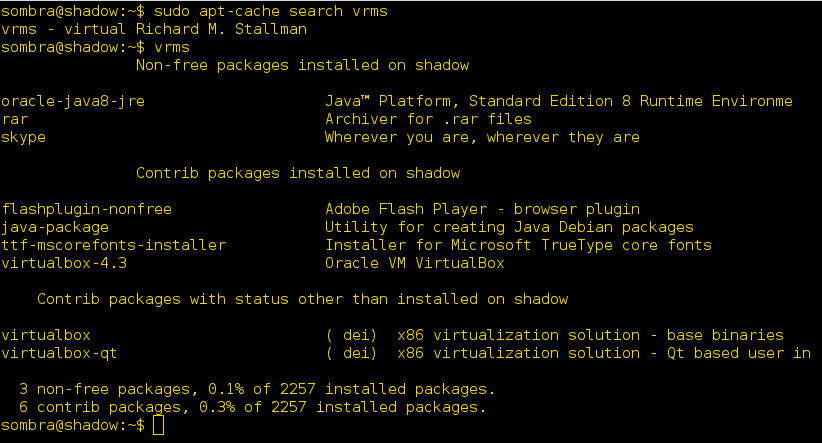Click the skype package entry

24,137
